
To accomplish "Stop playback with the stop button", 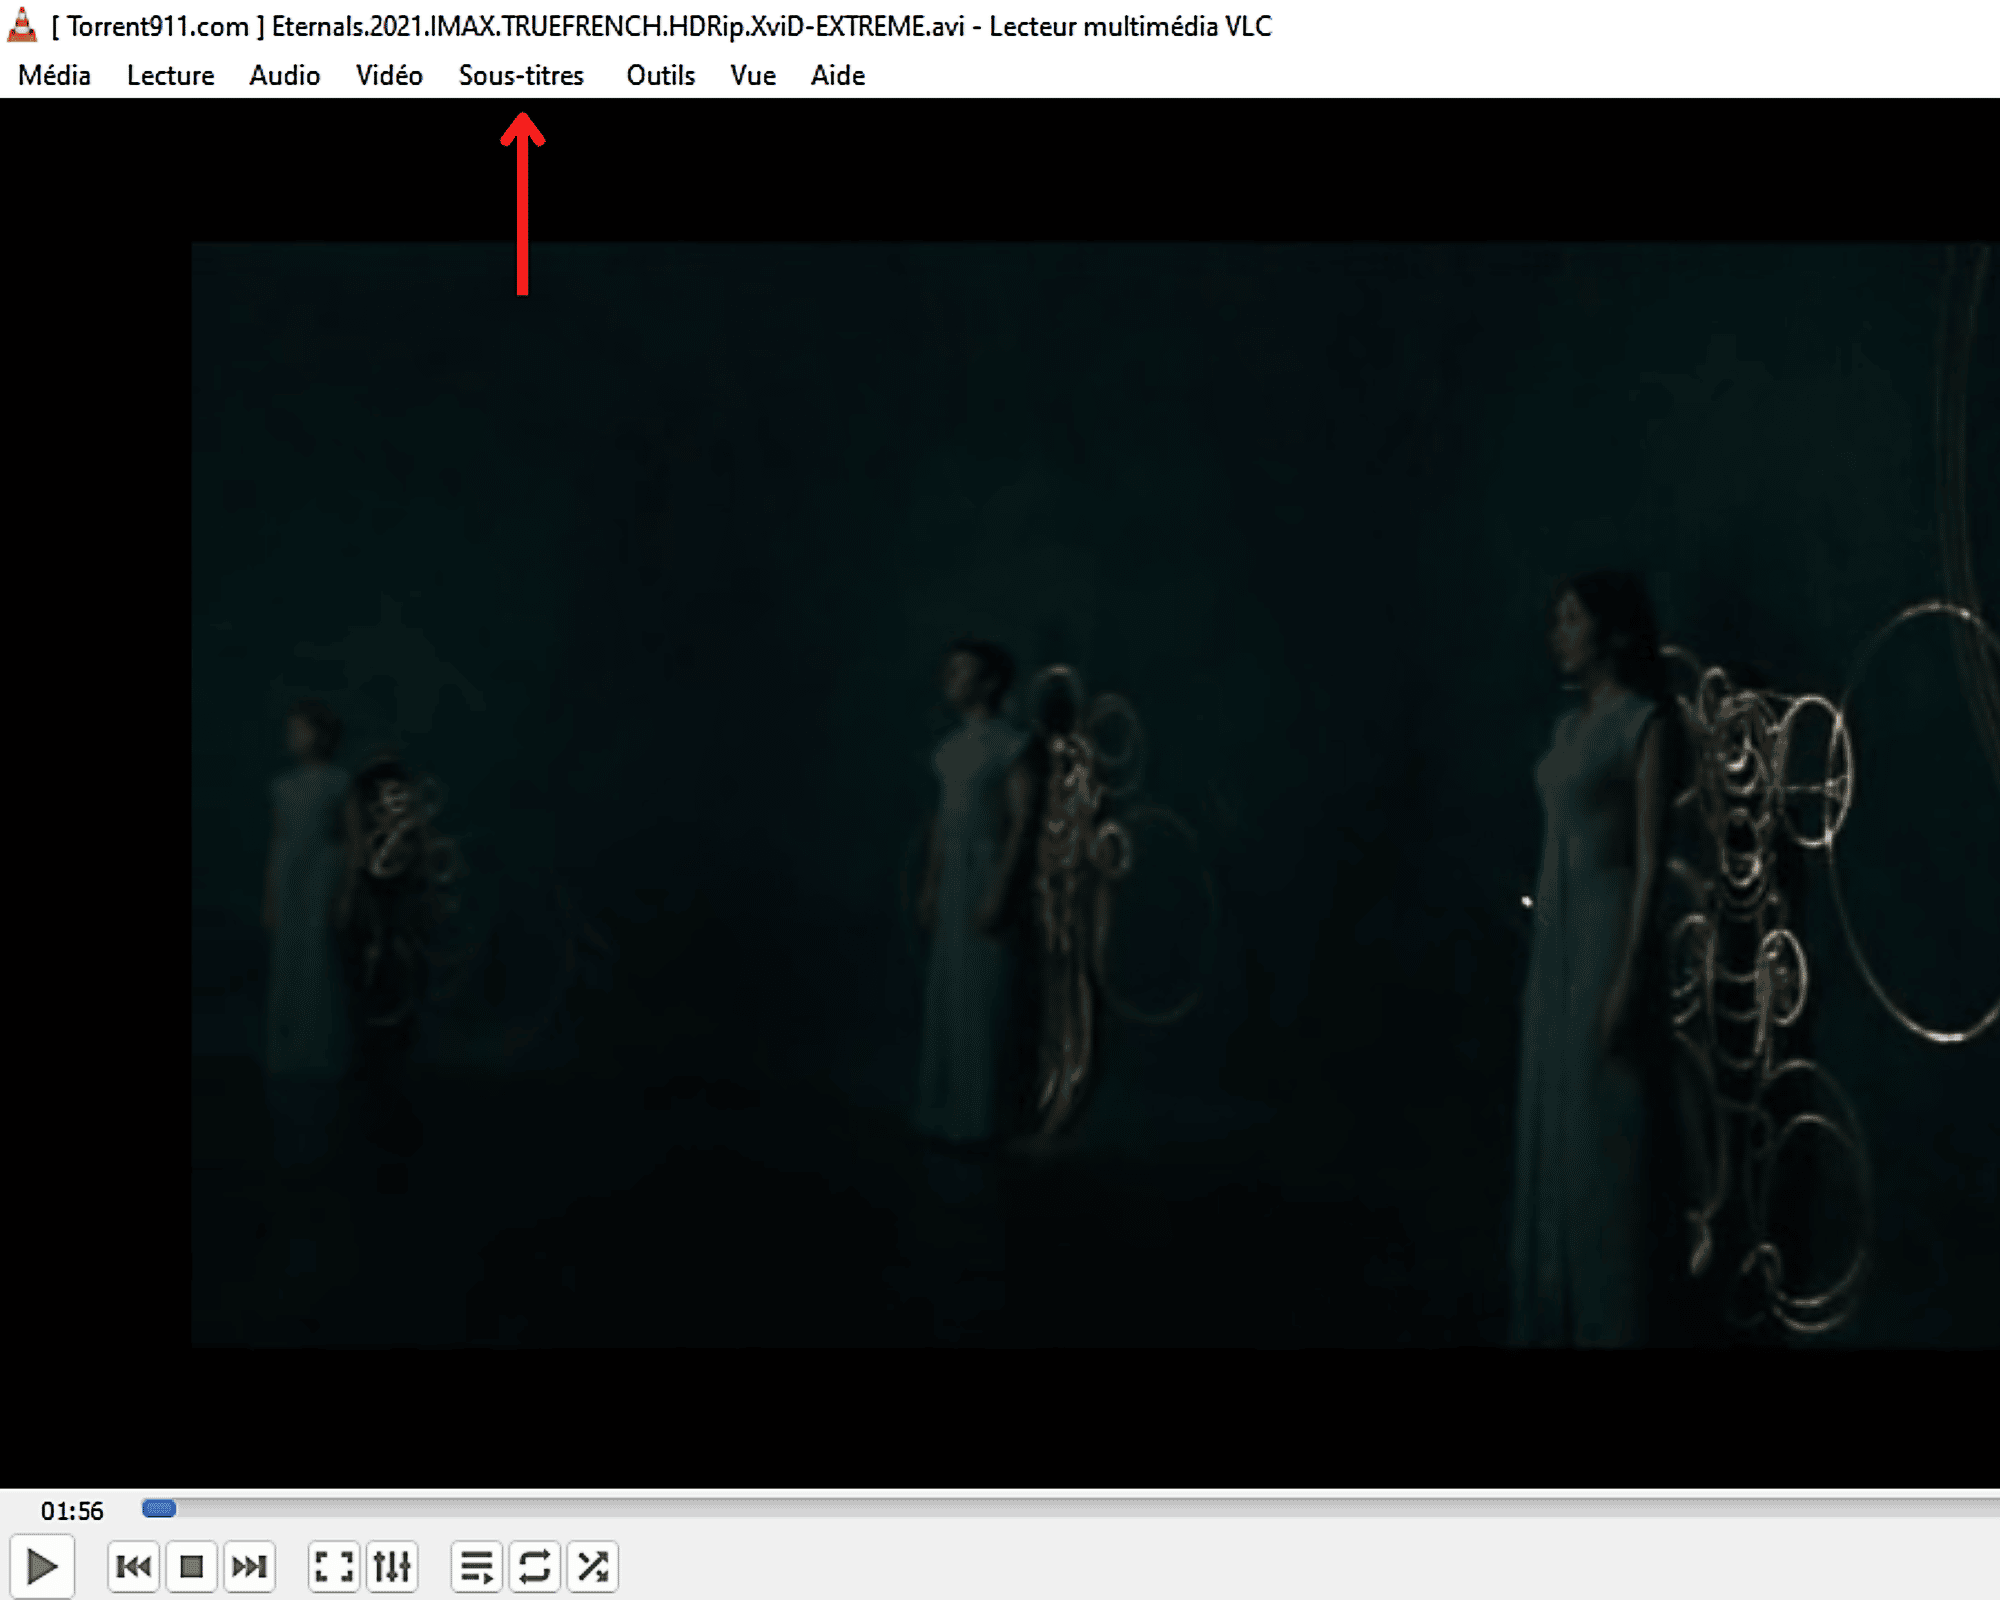I will [191, 1566].
